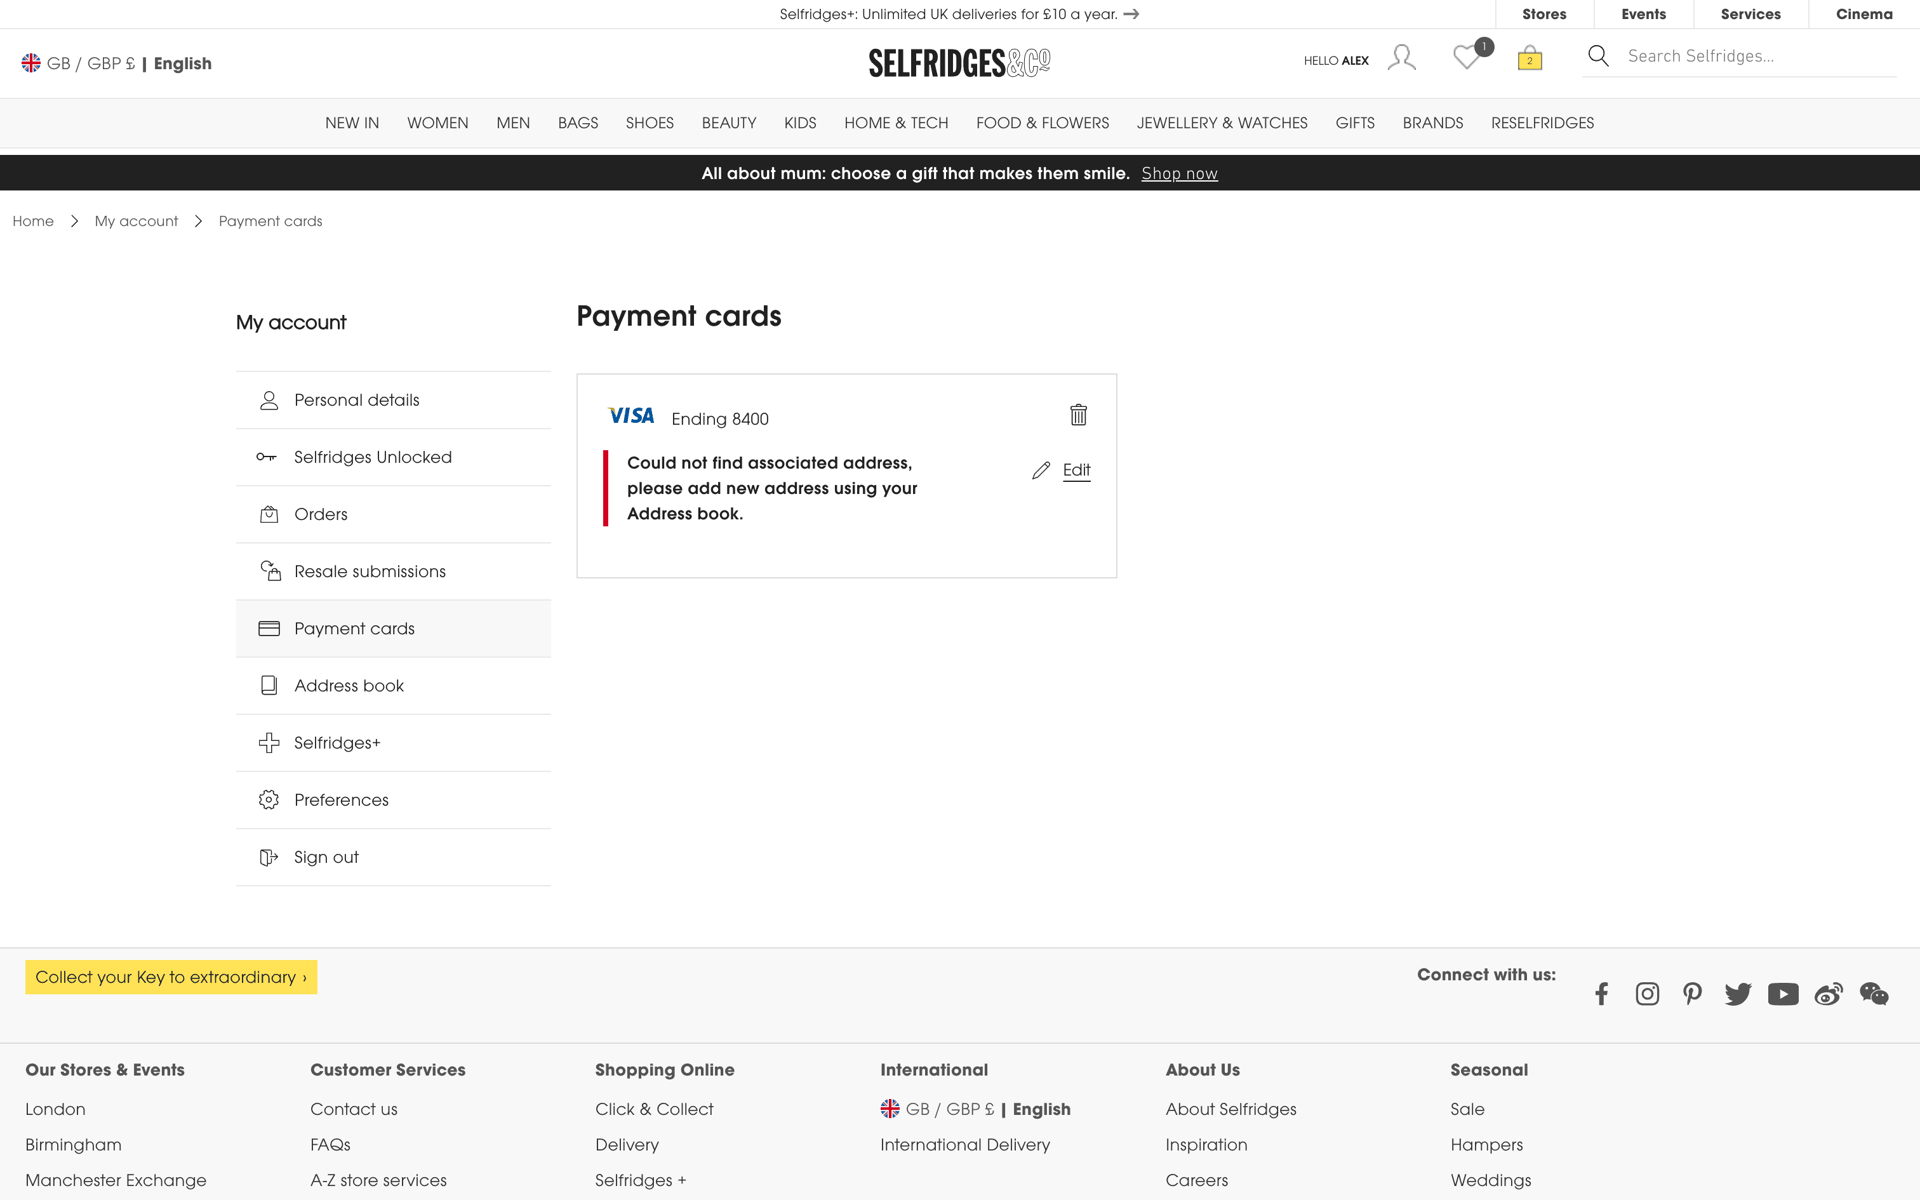Screen dimensions: 1920x1200
Task: Delete the Visa card ending 8400
Action: click(1078, 414)
